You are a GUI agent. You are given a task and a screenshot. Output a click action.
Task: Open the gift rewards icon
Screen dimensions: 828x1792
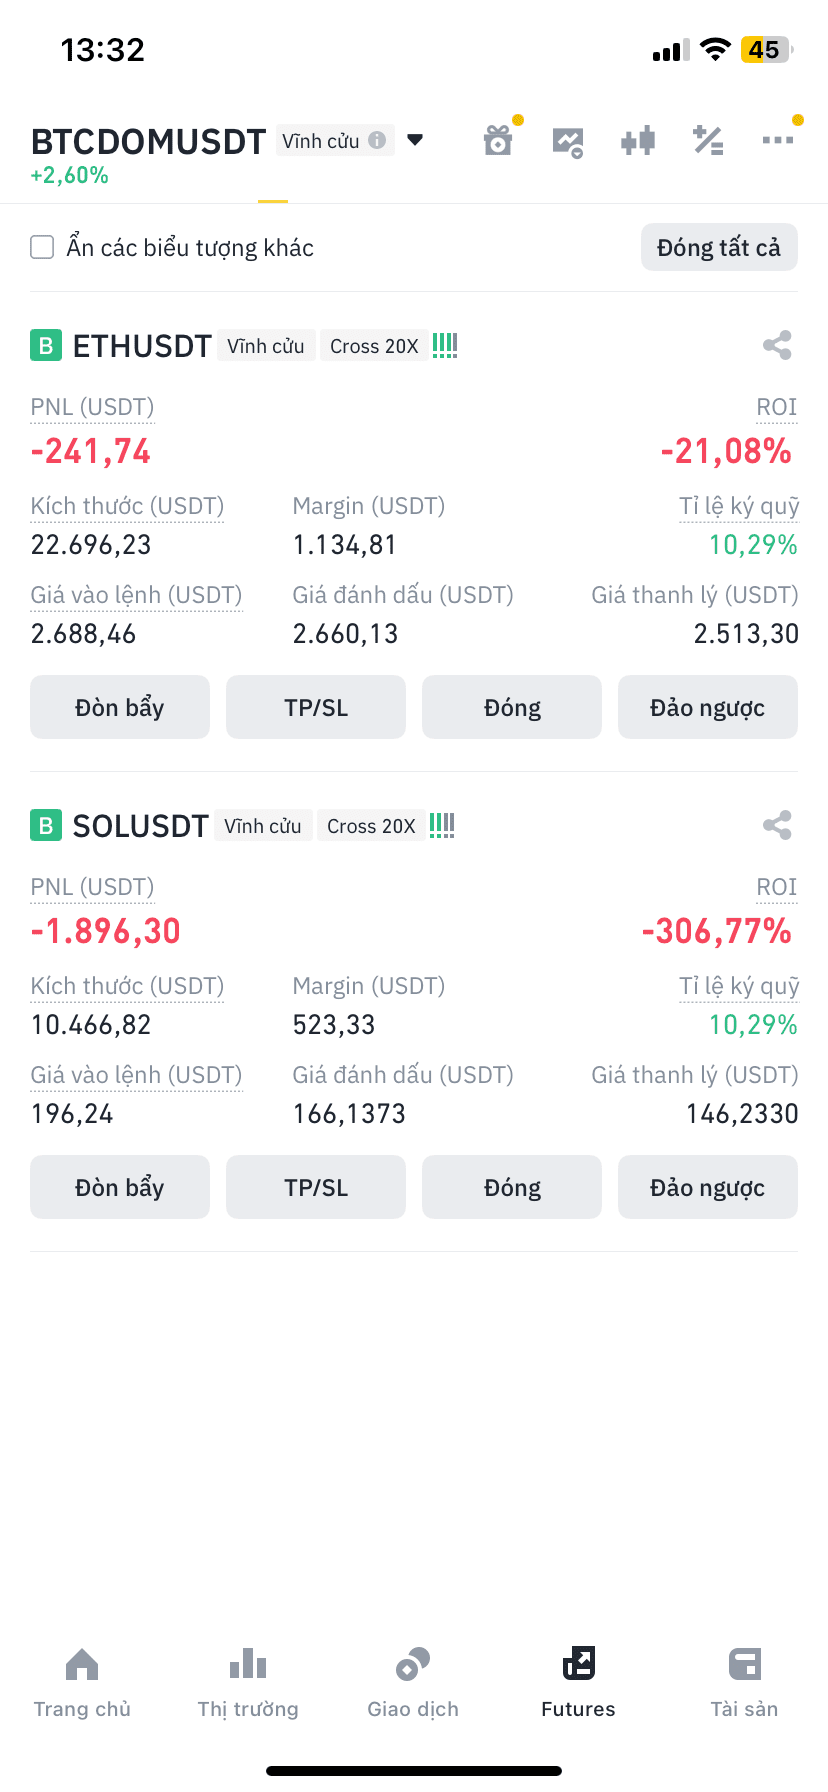point(498,141)
